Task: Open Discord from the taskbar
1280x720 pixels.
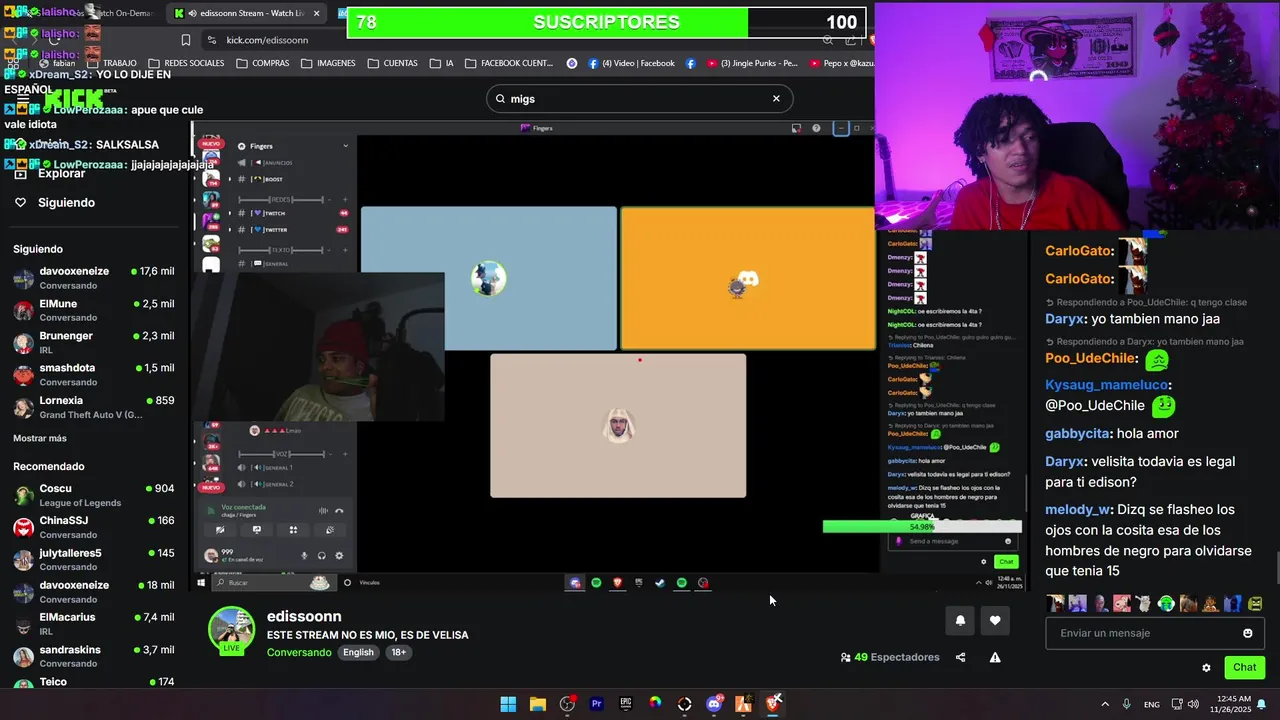Action: click(714, 704)
